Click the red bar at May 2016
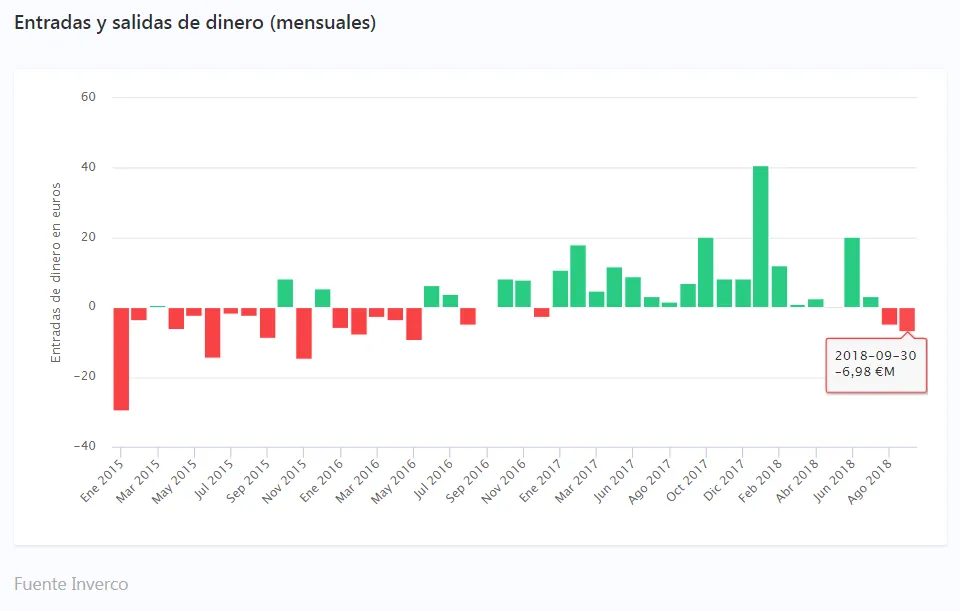Viewport: 960px width, 611px height. pos(413,323)
